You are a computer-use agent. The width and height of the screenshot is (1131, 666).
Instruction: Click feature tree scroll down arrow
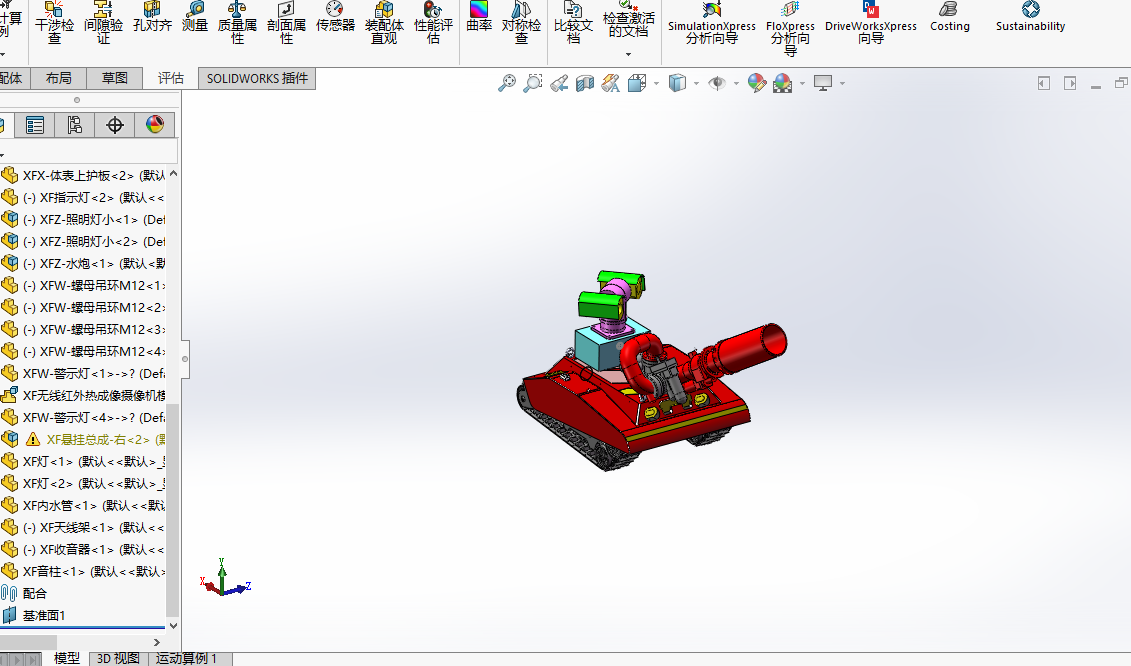(173, 626)
